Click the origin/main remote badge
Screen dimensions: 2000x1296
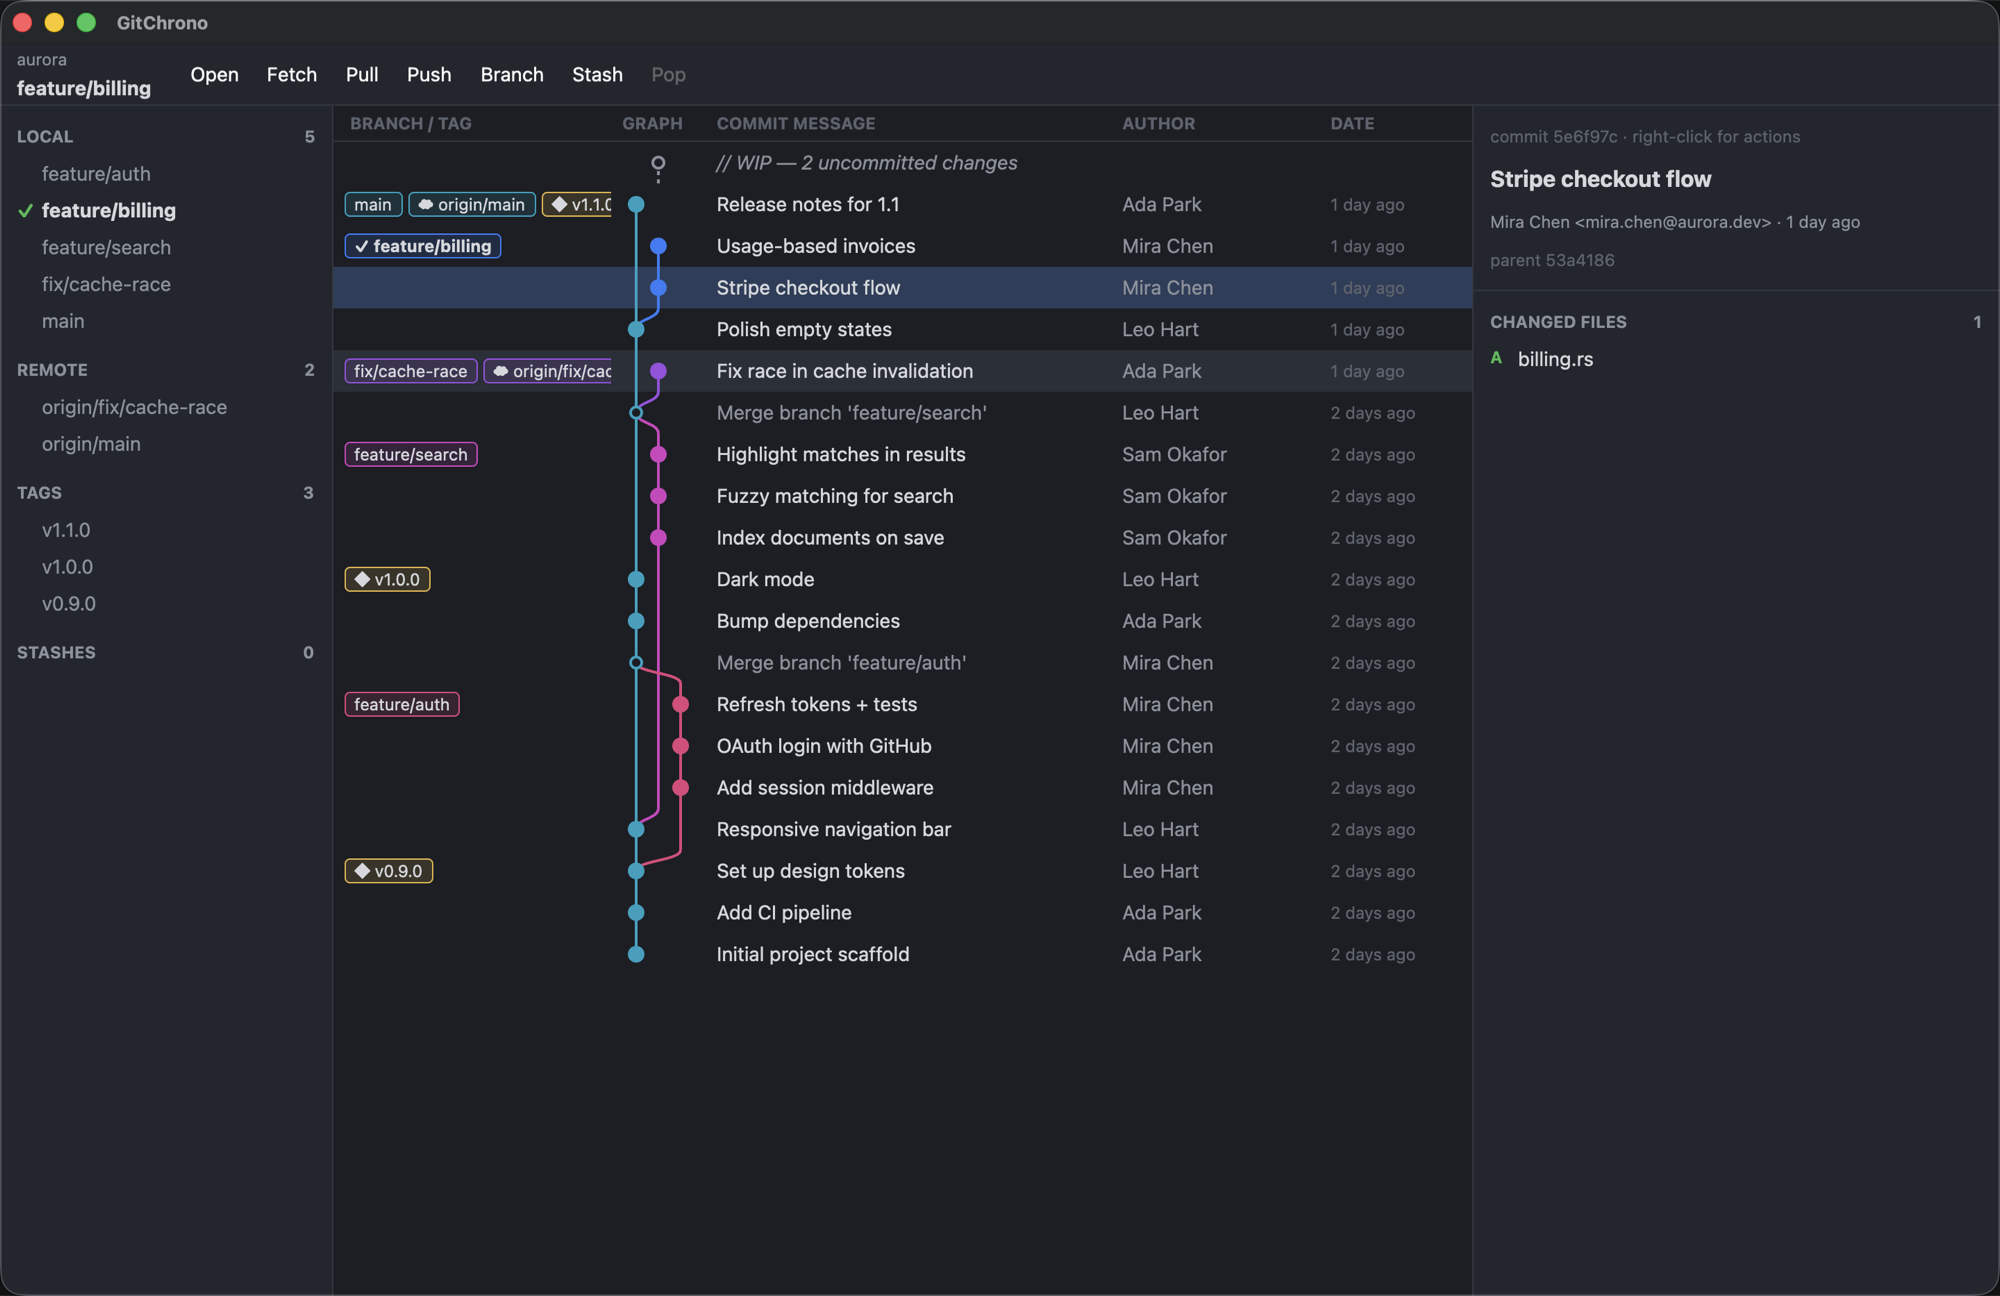pyautogui.click(x=472, y=205)
